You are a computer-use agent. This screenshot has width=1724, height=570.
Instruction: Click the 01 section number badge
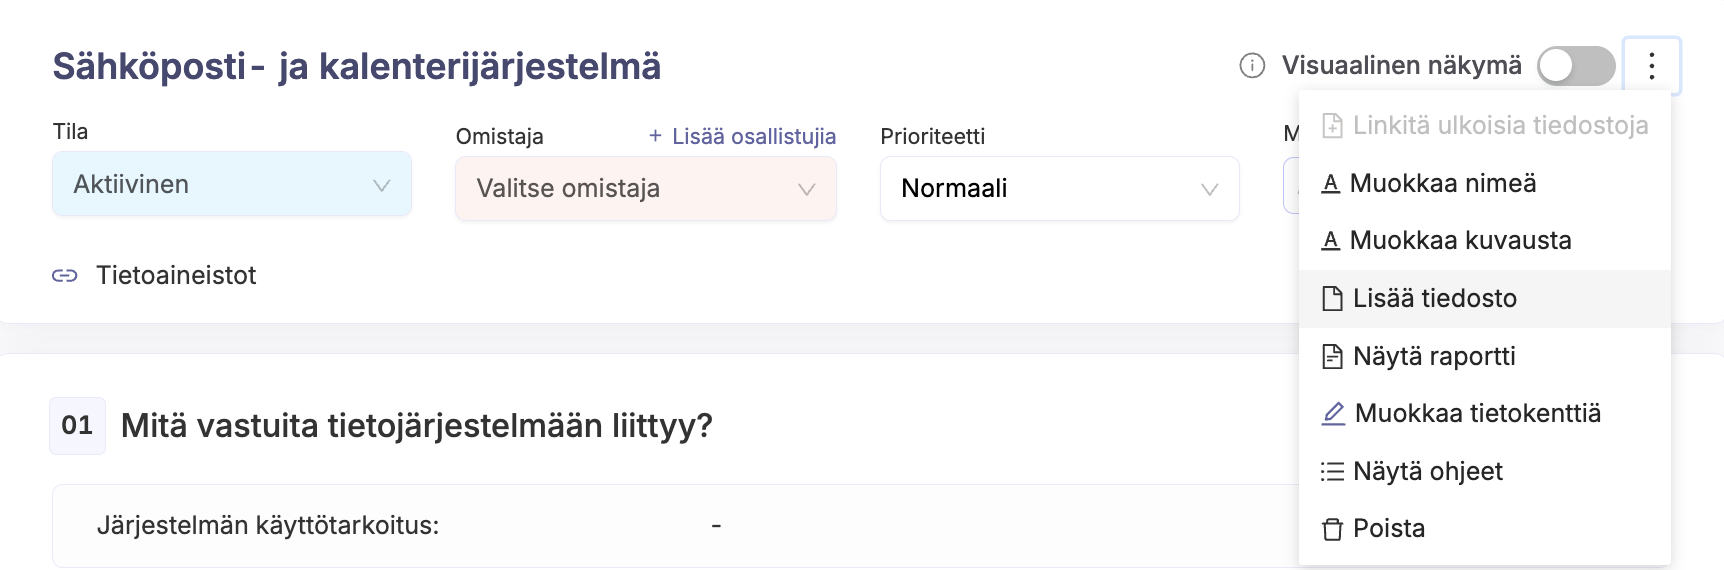(77, 426)
